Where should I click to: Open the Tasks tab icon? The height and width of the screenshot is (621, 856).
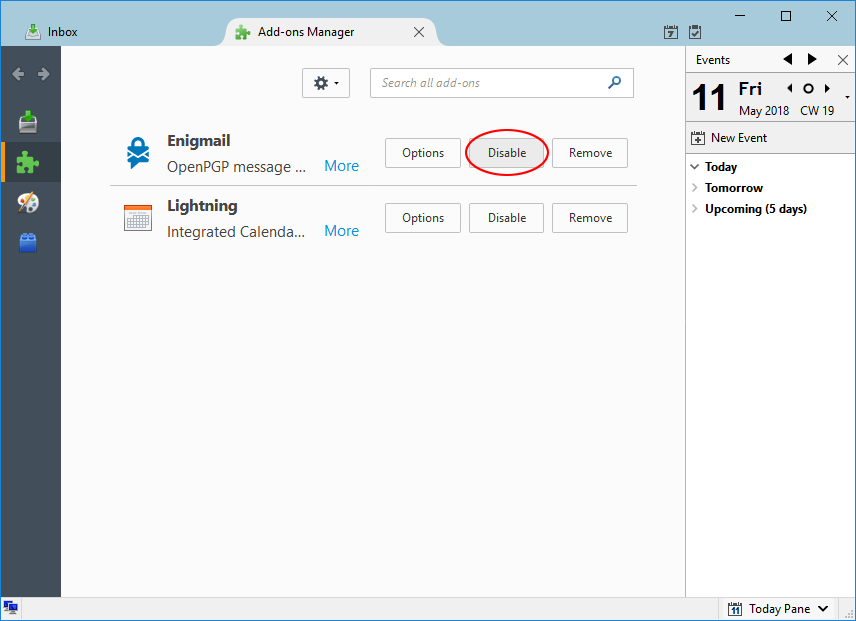click(695, 32)
